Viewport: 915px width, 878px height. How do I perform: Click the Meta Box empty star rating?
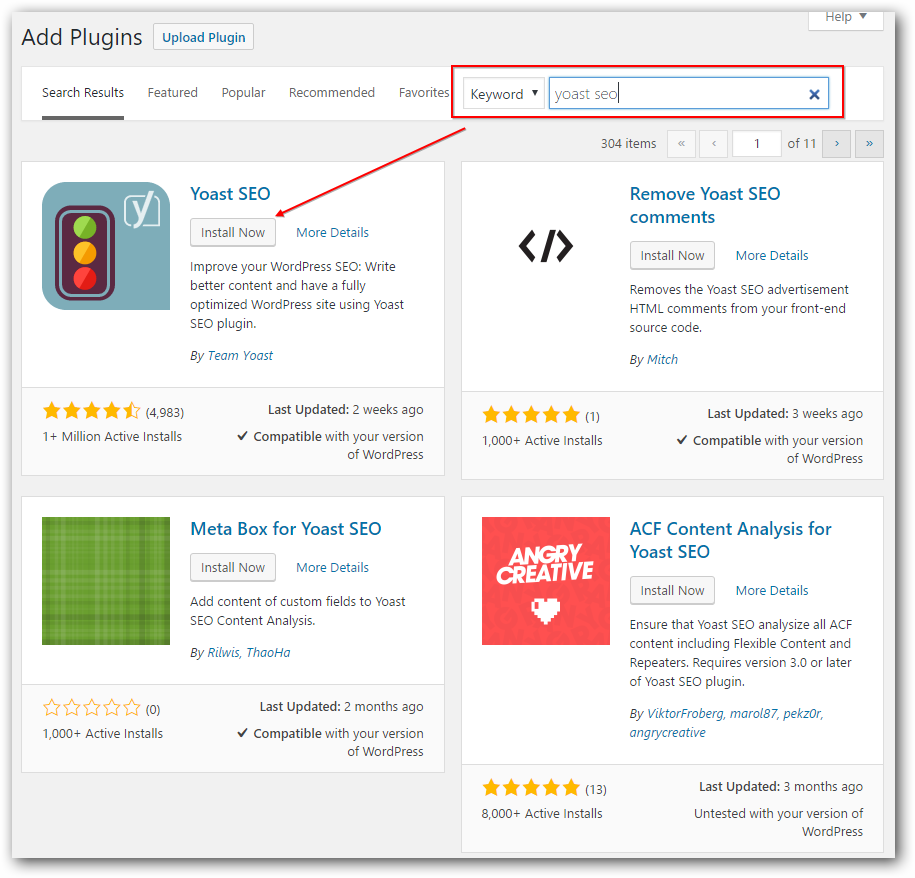click(x=92, y=708)
